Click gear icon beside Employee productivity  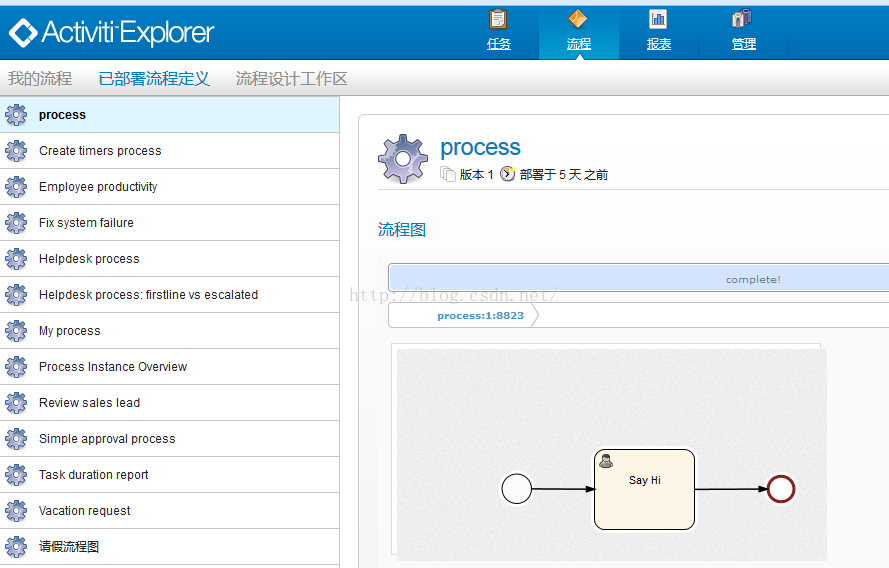tap(16, 186)
